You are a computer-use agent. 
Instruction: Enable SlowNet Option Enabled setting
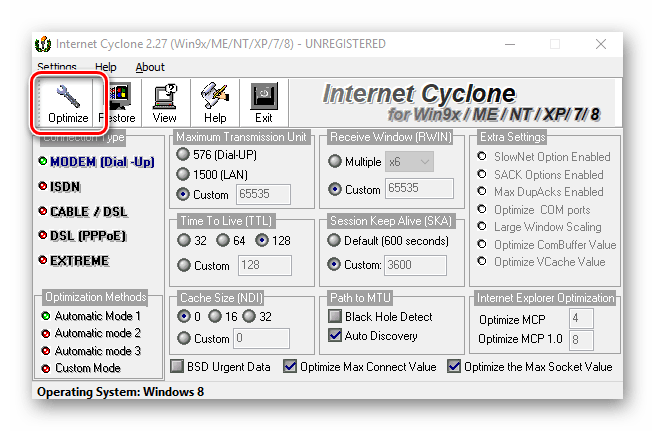click(482, 156)
